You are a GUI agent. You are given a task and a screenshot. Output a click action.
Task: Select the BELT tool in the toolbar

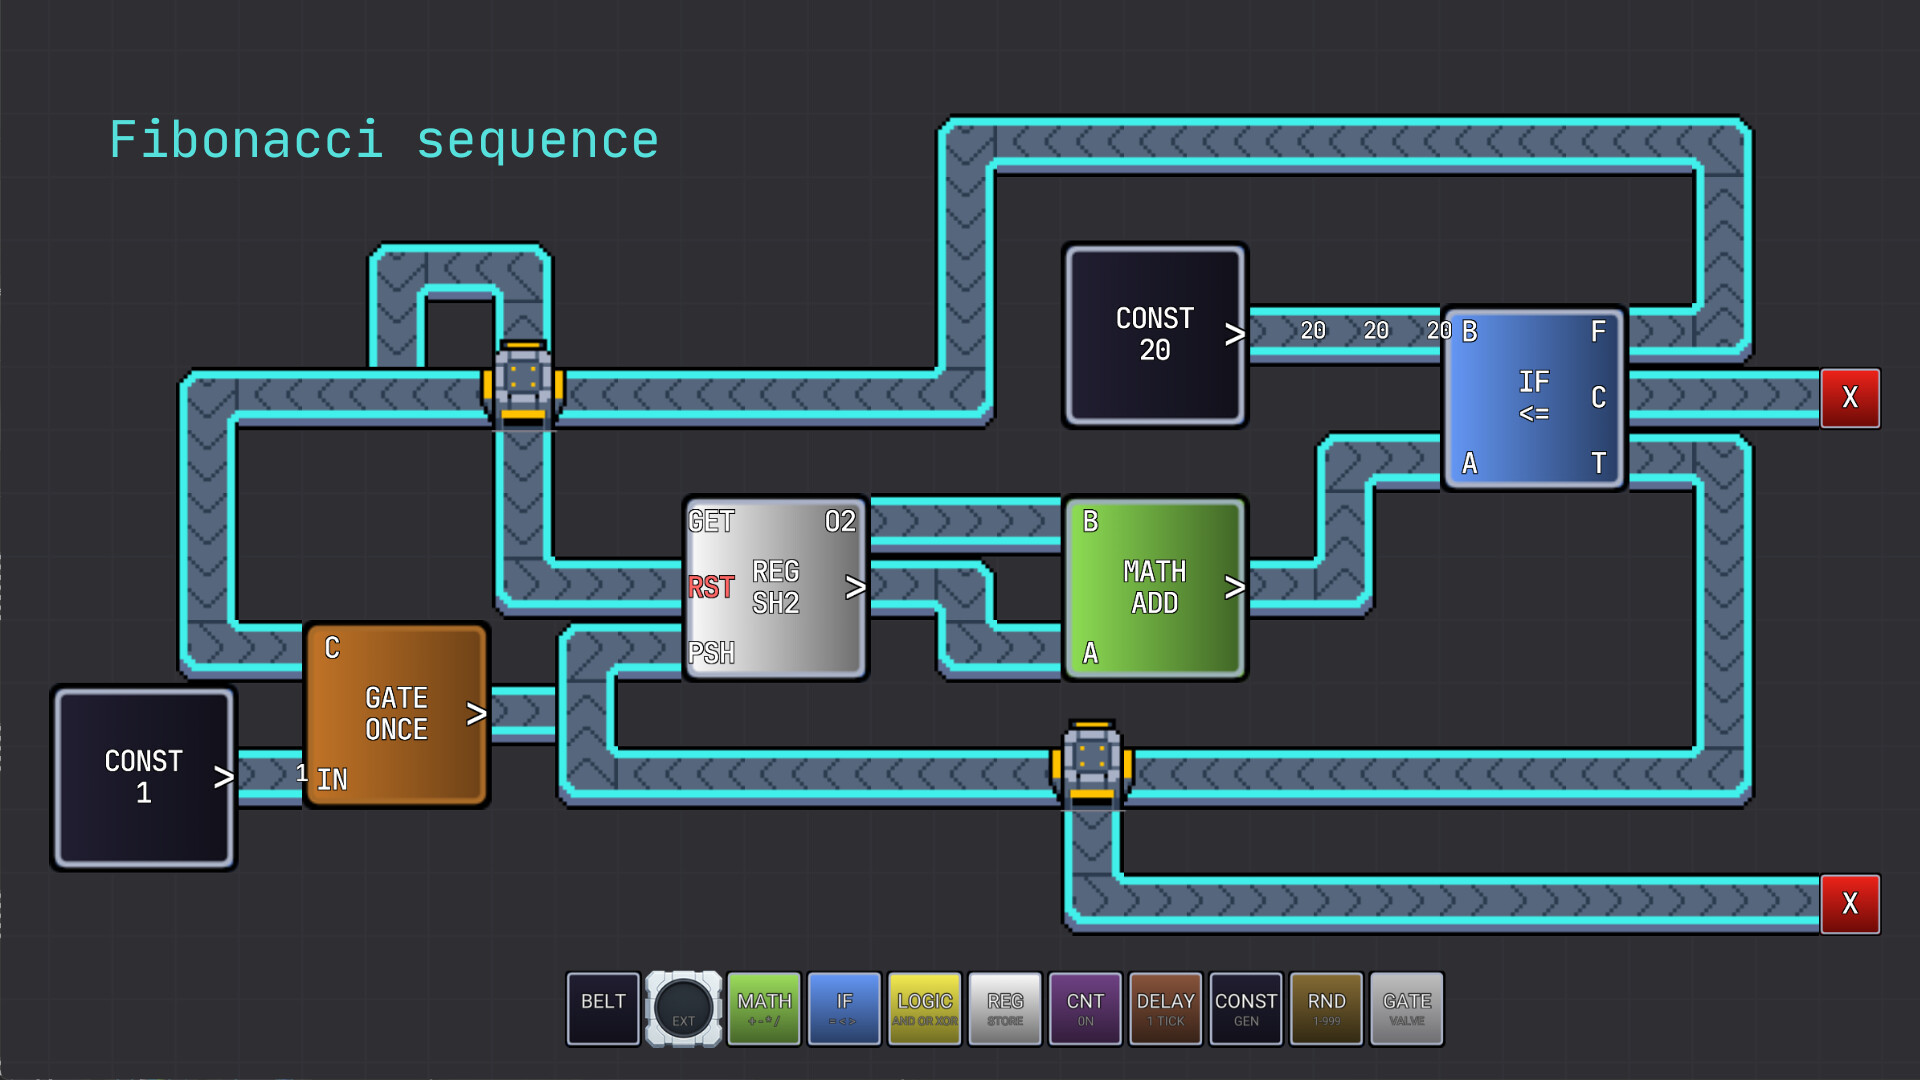click(602, 1008)
